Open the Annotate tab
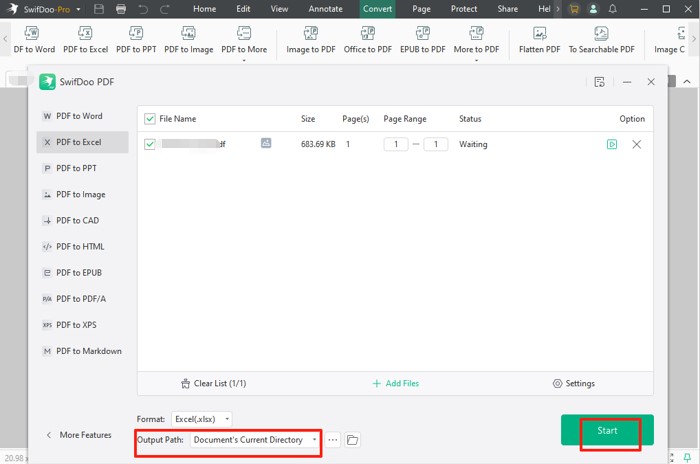Image resolution: width=700 pixels, height=464 pixels. (325, 9)
